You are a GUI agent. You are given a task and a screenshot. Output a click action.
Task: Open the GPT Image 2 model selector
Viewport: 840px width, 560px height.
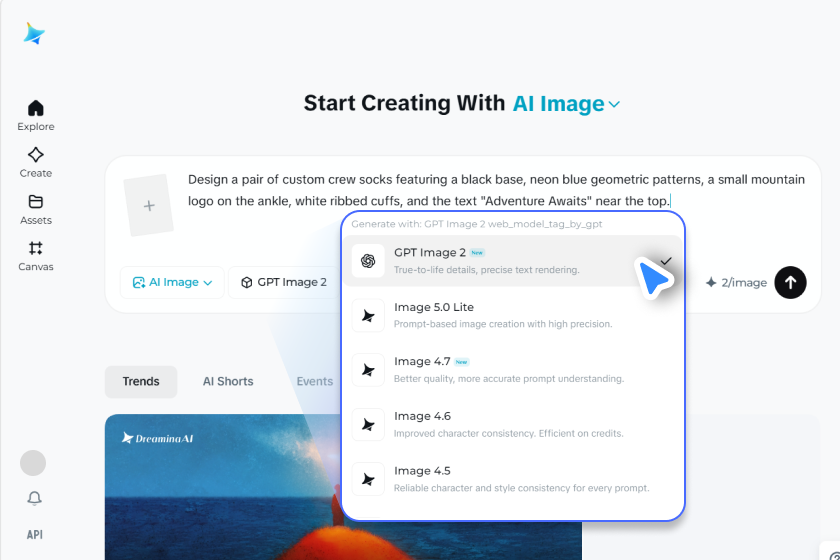(x=283, y=282)
